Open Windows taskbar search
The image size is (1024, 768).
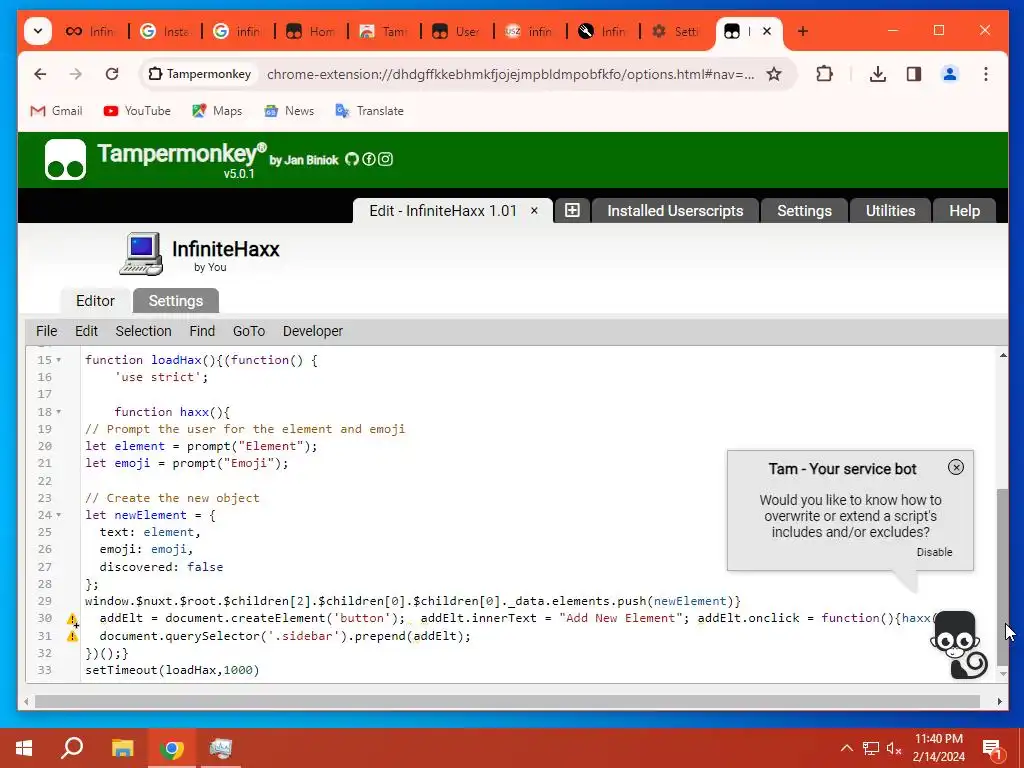[72, 748]
